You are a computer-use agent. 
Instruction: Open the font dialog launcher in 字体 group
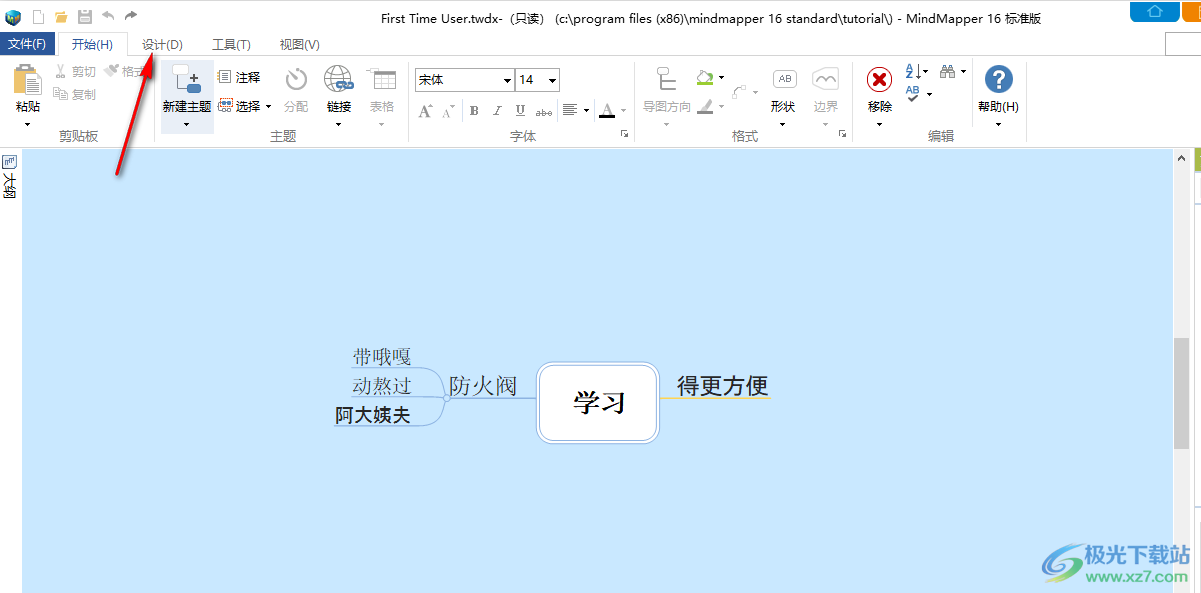pyautogui.click(x=625, y=134)
